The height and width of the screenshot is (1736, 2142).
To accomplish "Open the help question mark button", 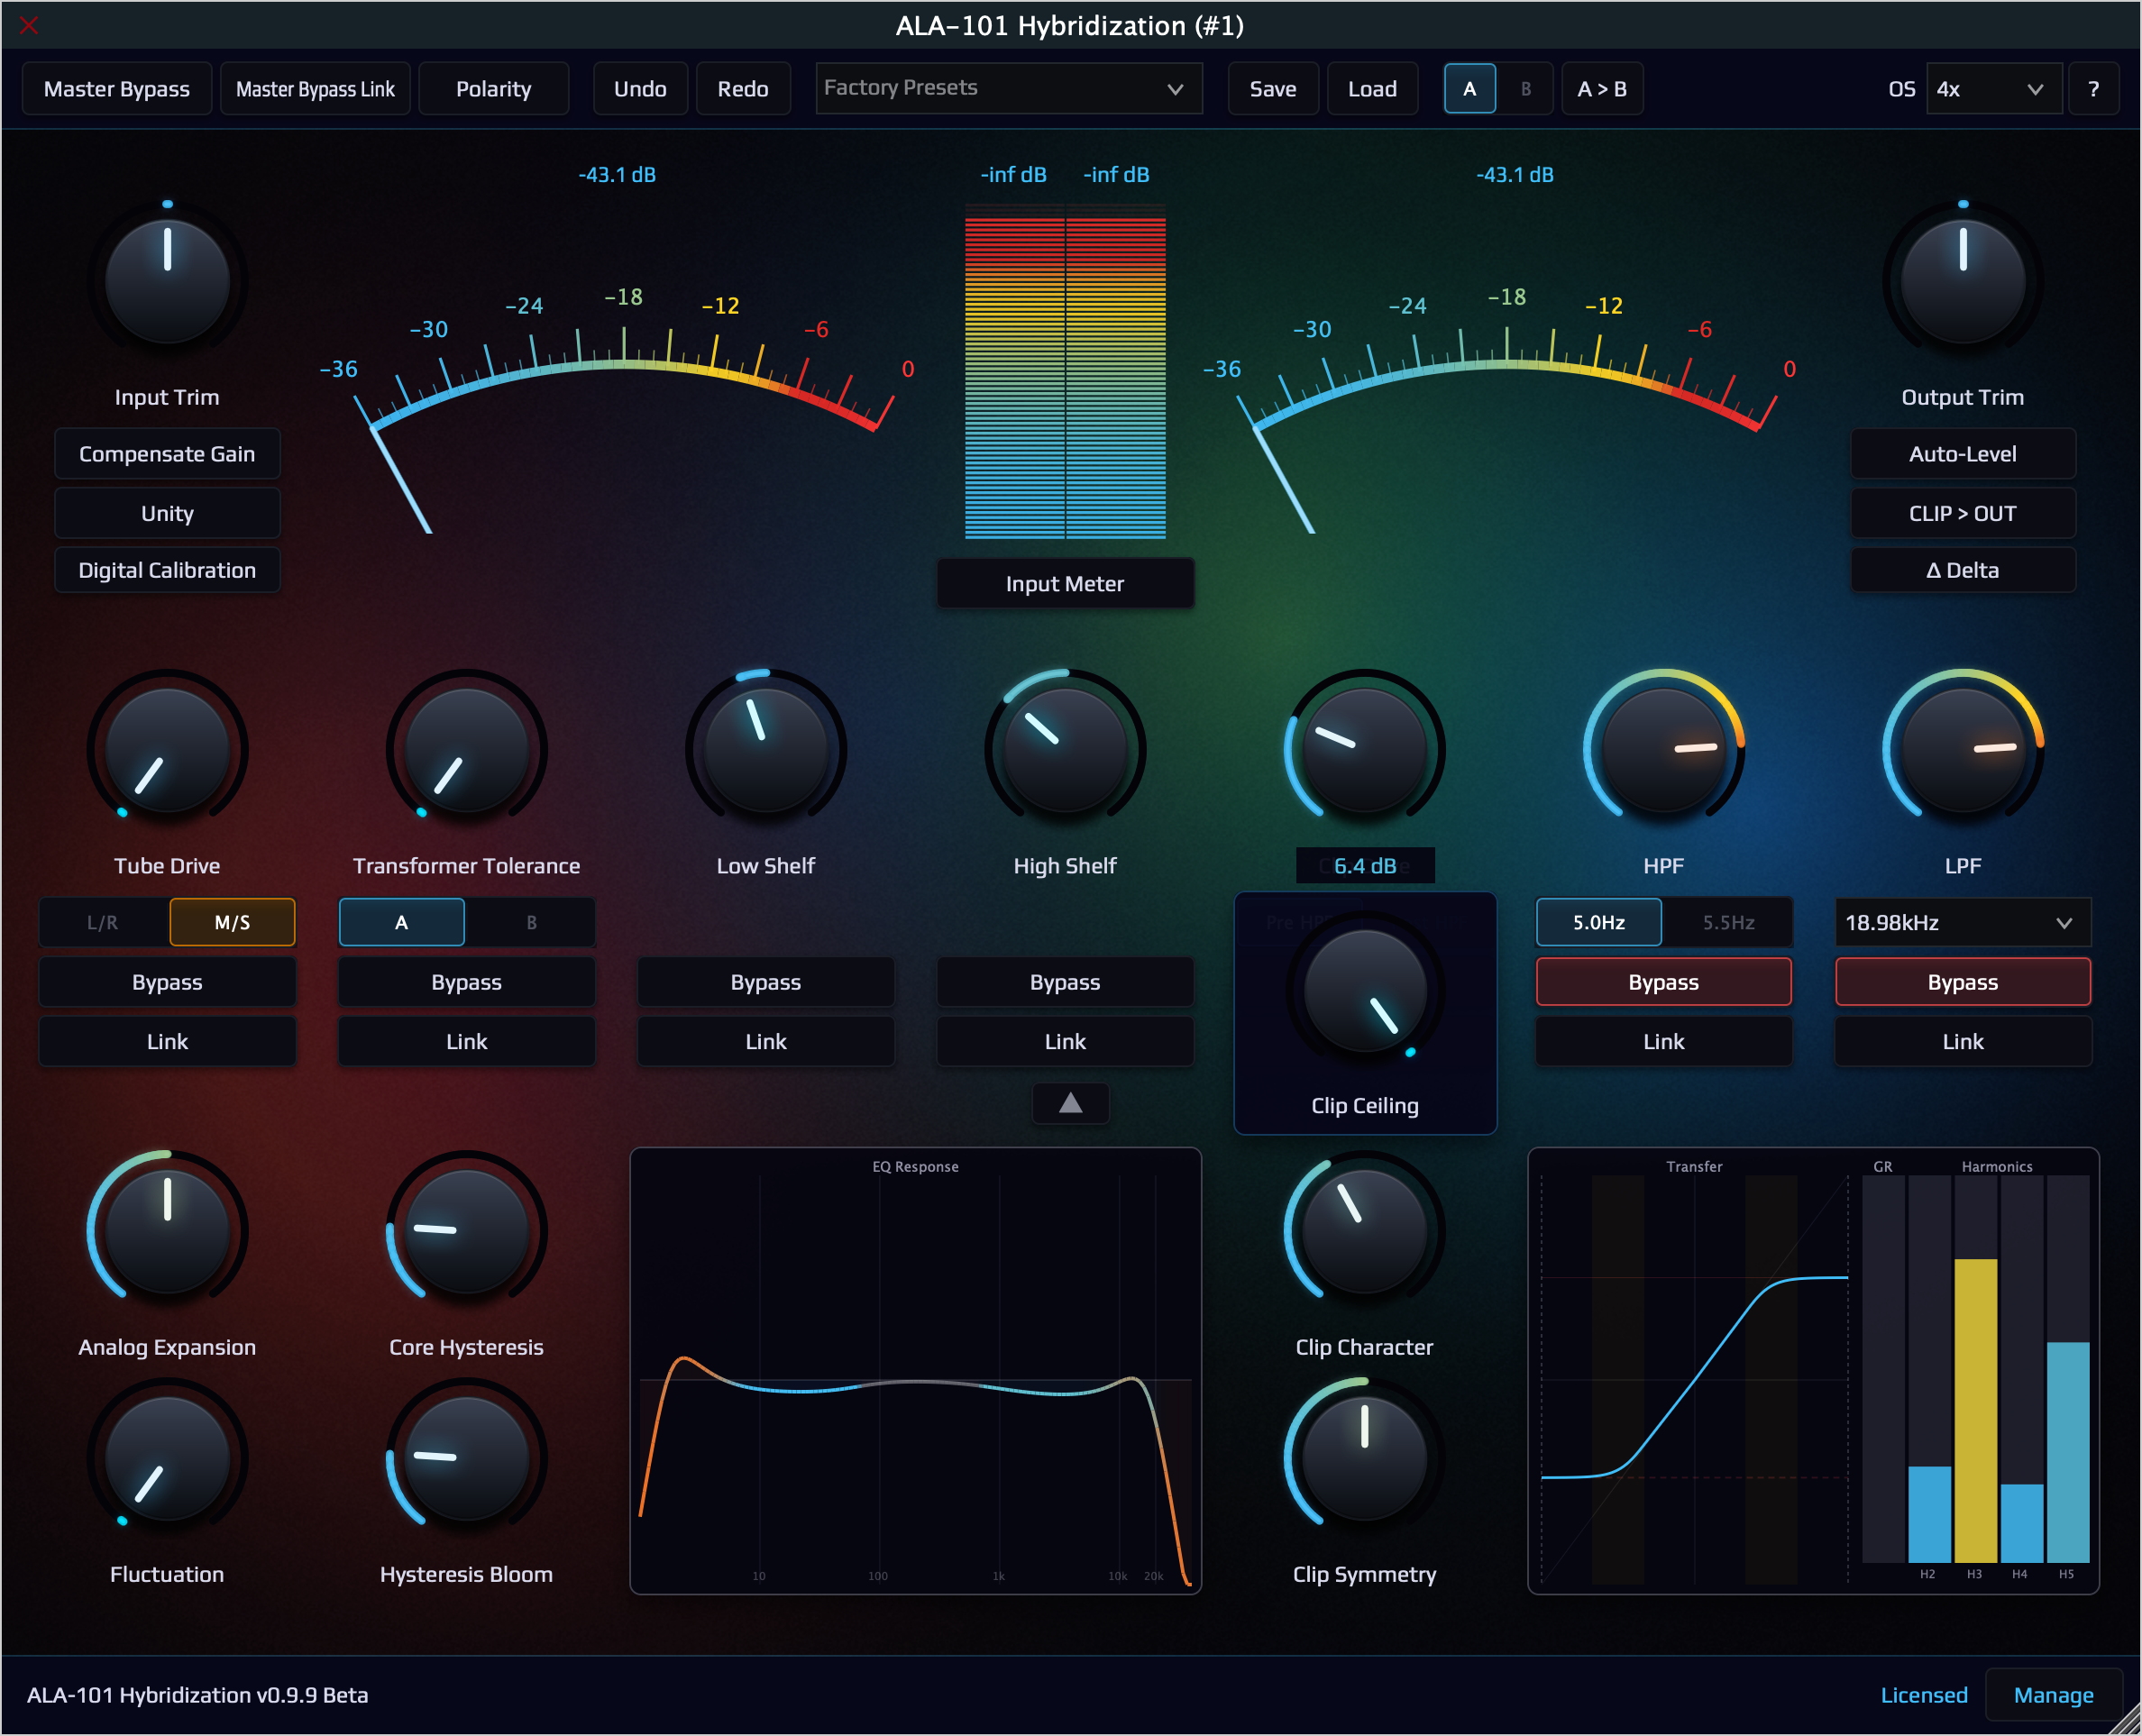I will pyautogui.click(x=2092, y=89).
